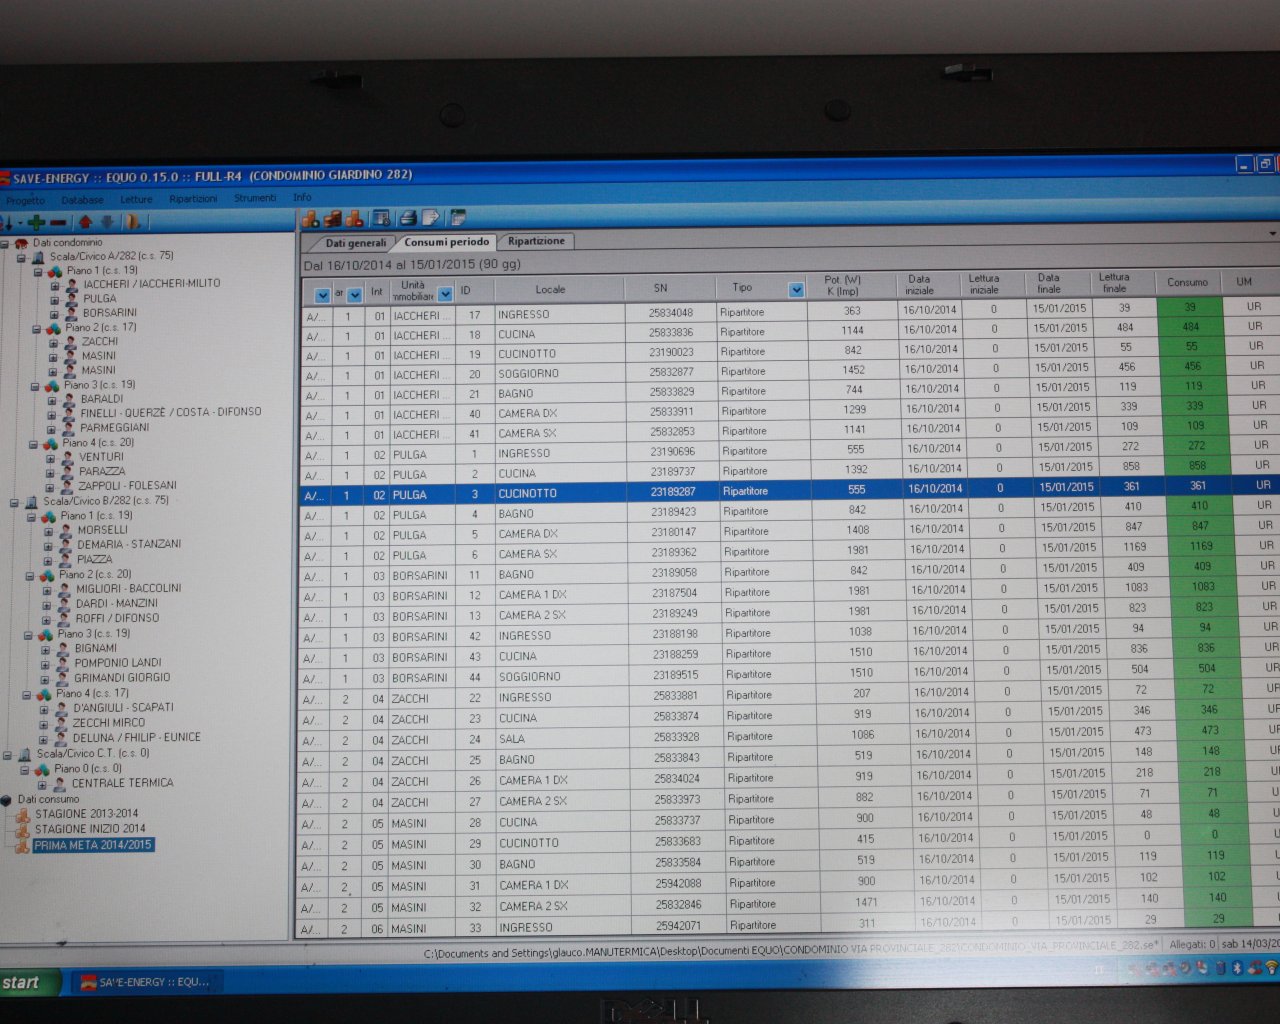Open the Tipo column filter dropdown
The width and height of the screenshot is (1280, 1024).
[796, 290]
